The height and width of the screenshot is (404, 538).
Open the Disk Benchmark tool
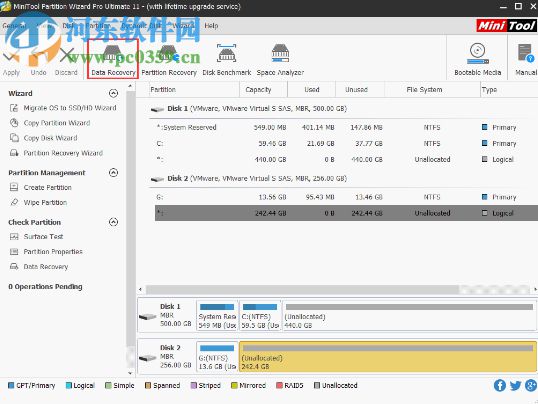click(x=227, y=60)
